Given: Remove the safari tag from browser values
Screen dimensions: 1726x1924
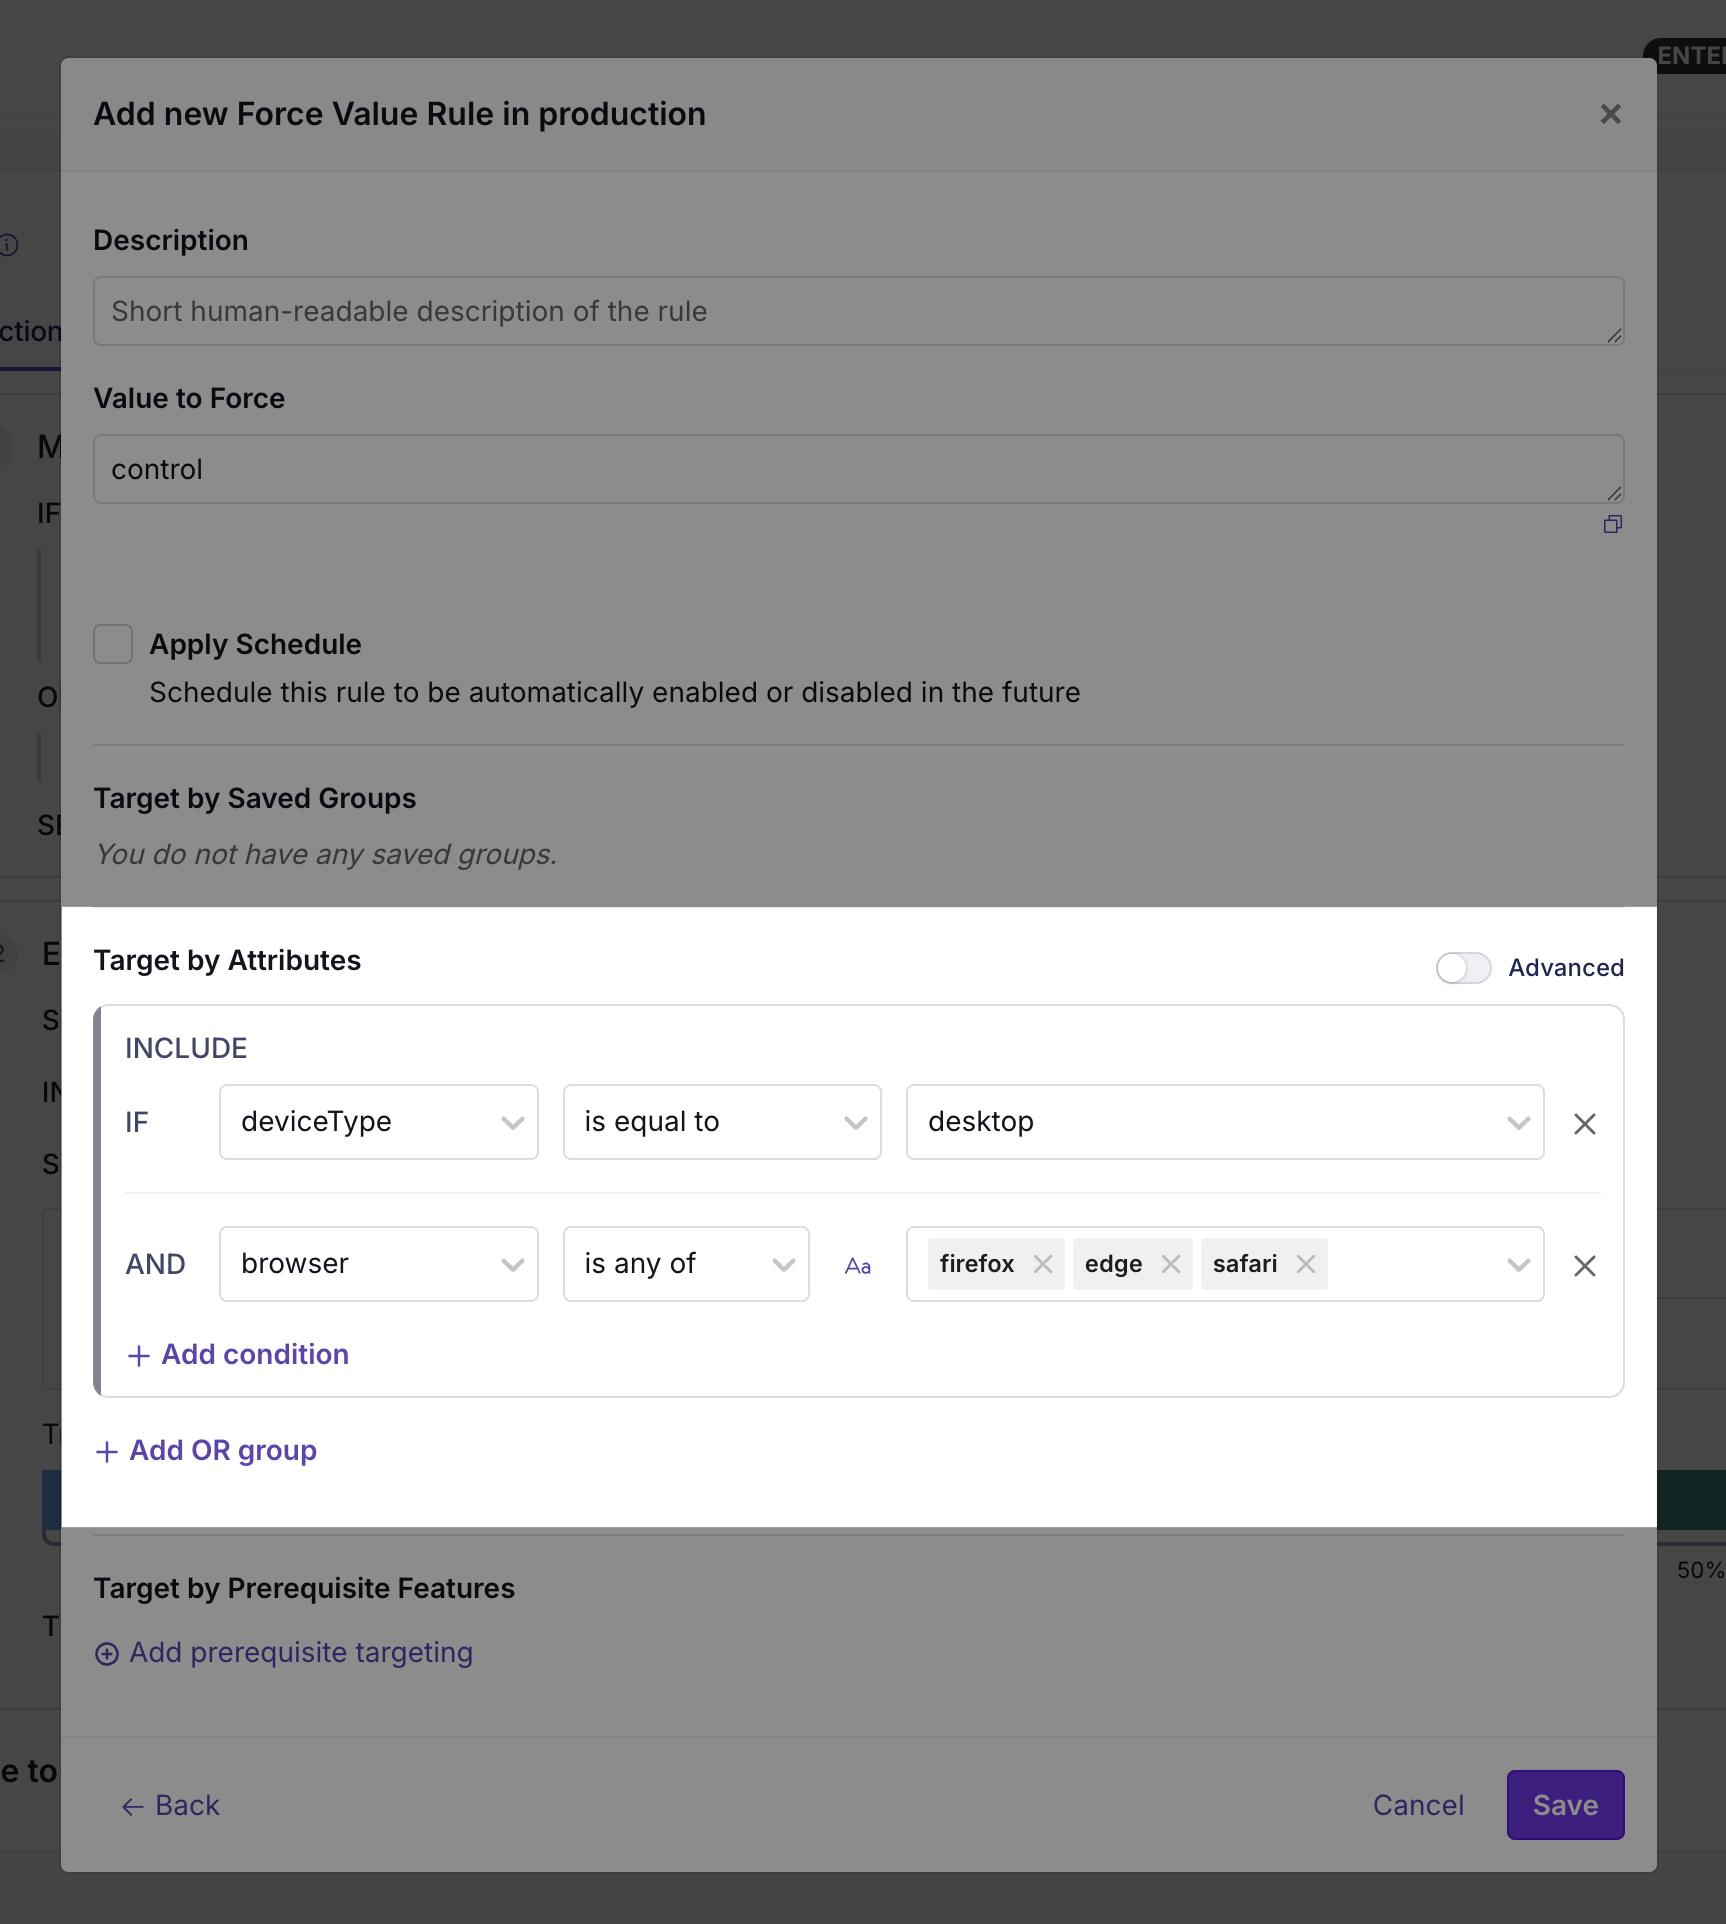Looking at the screenshot, I should pyautogui.click(x=1305, y=1263).
